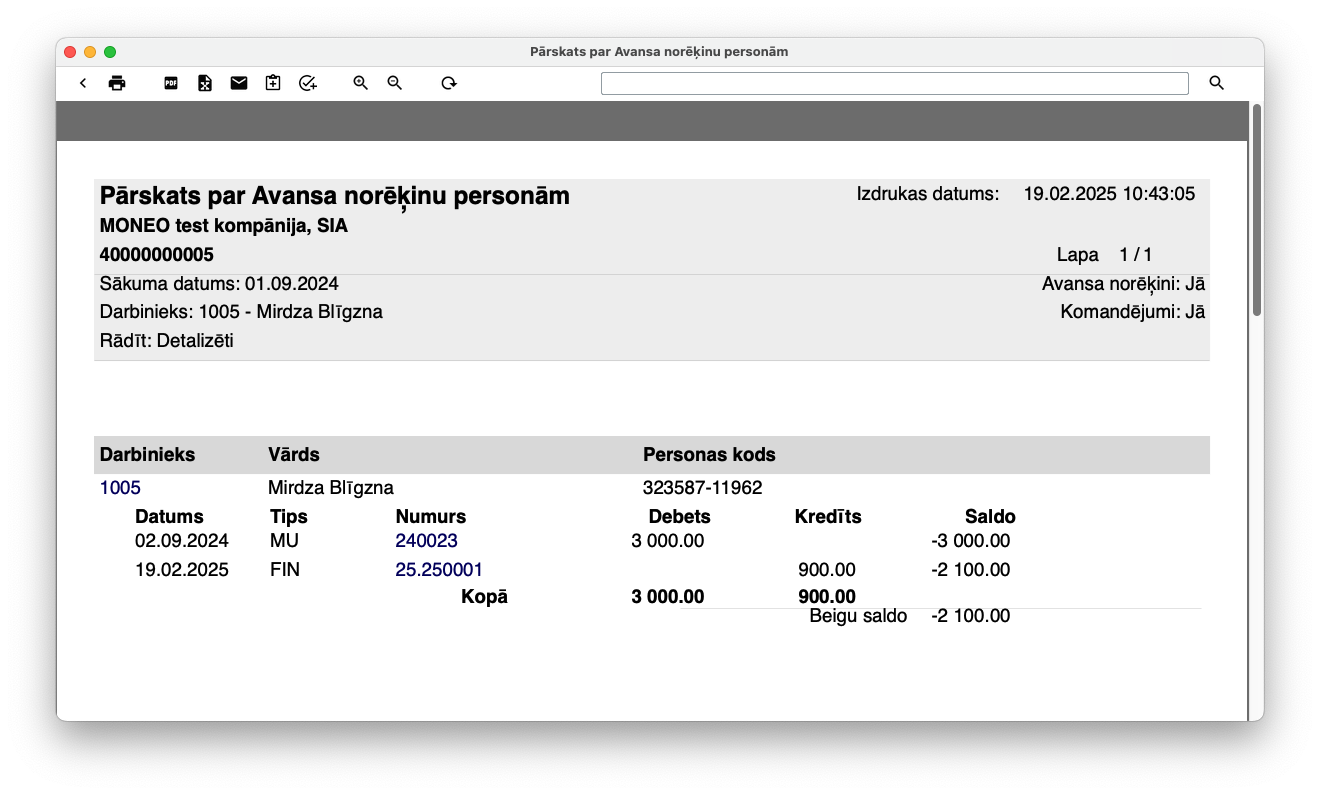Click the search magnifier icon
Viewport: 1320px width, 795px height.
(1216, 83)
